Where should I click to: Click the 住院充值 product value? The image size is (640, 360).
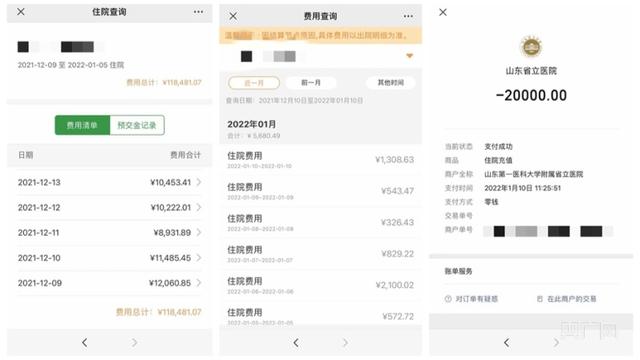(x=498, y=160)
